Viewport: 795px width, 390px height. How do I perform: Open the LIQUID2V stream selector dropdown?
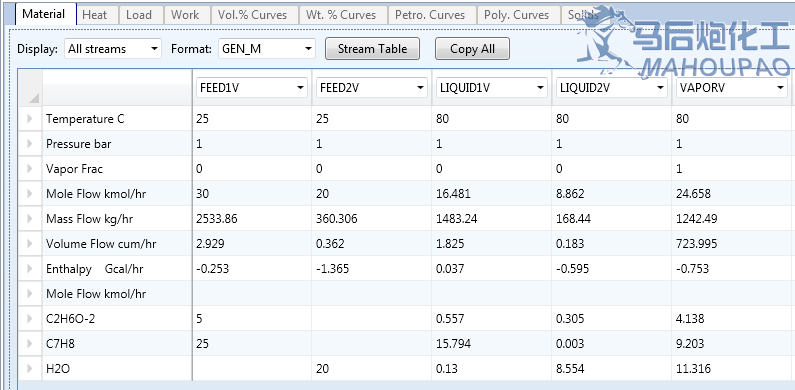pyautogui.click(x=612, y=88)
